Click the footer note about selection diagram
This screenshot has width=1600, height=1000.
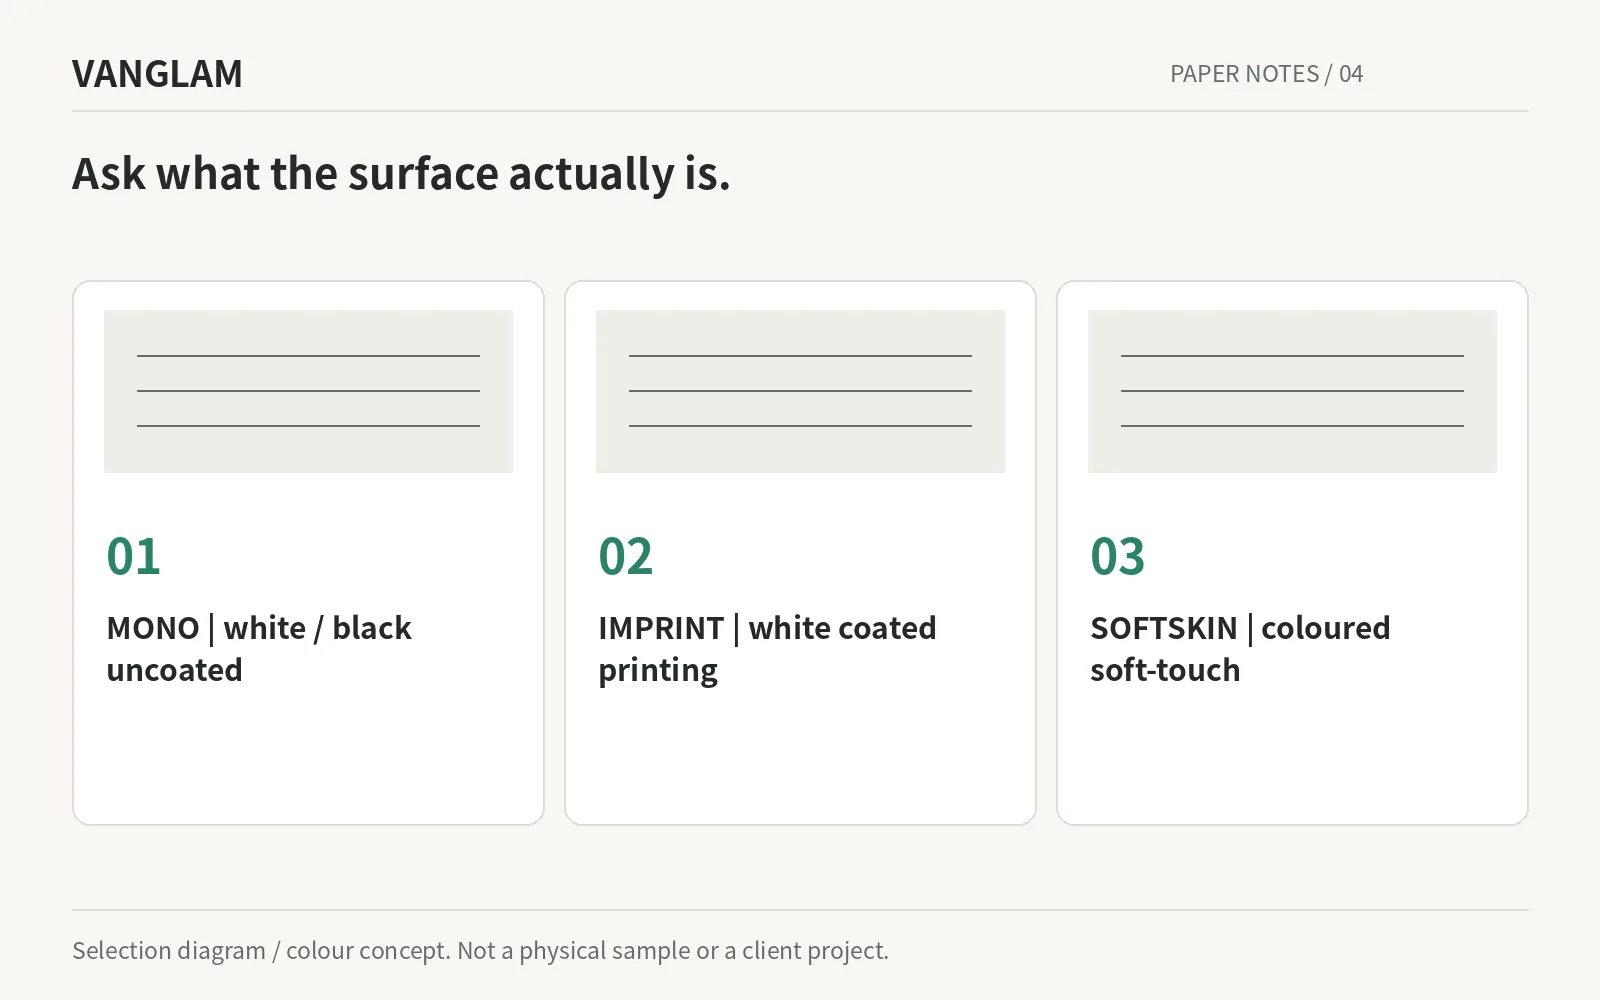[x=480, y=950]
